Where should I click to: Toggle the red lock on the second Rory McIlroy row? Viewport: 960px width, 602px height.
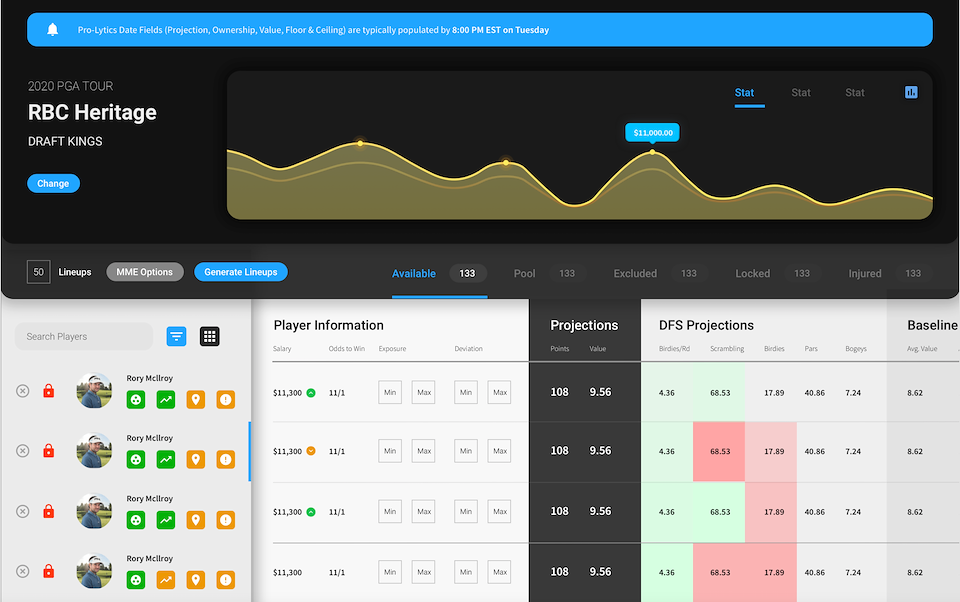pyautogui.click(x=48, y=451)
